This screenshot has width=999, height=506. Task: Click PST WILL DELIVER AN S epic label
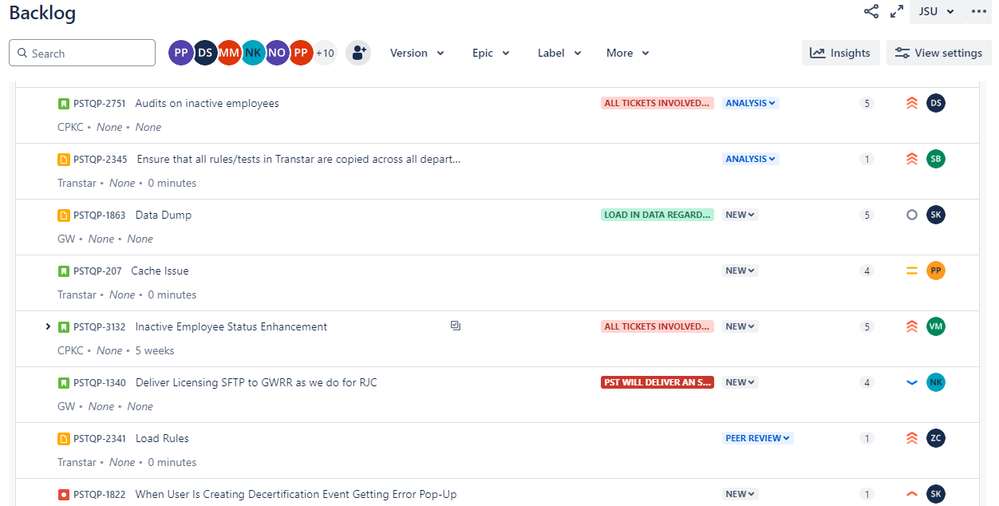pos(657,382)
